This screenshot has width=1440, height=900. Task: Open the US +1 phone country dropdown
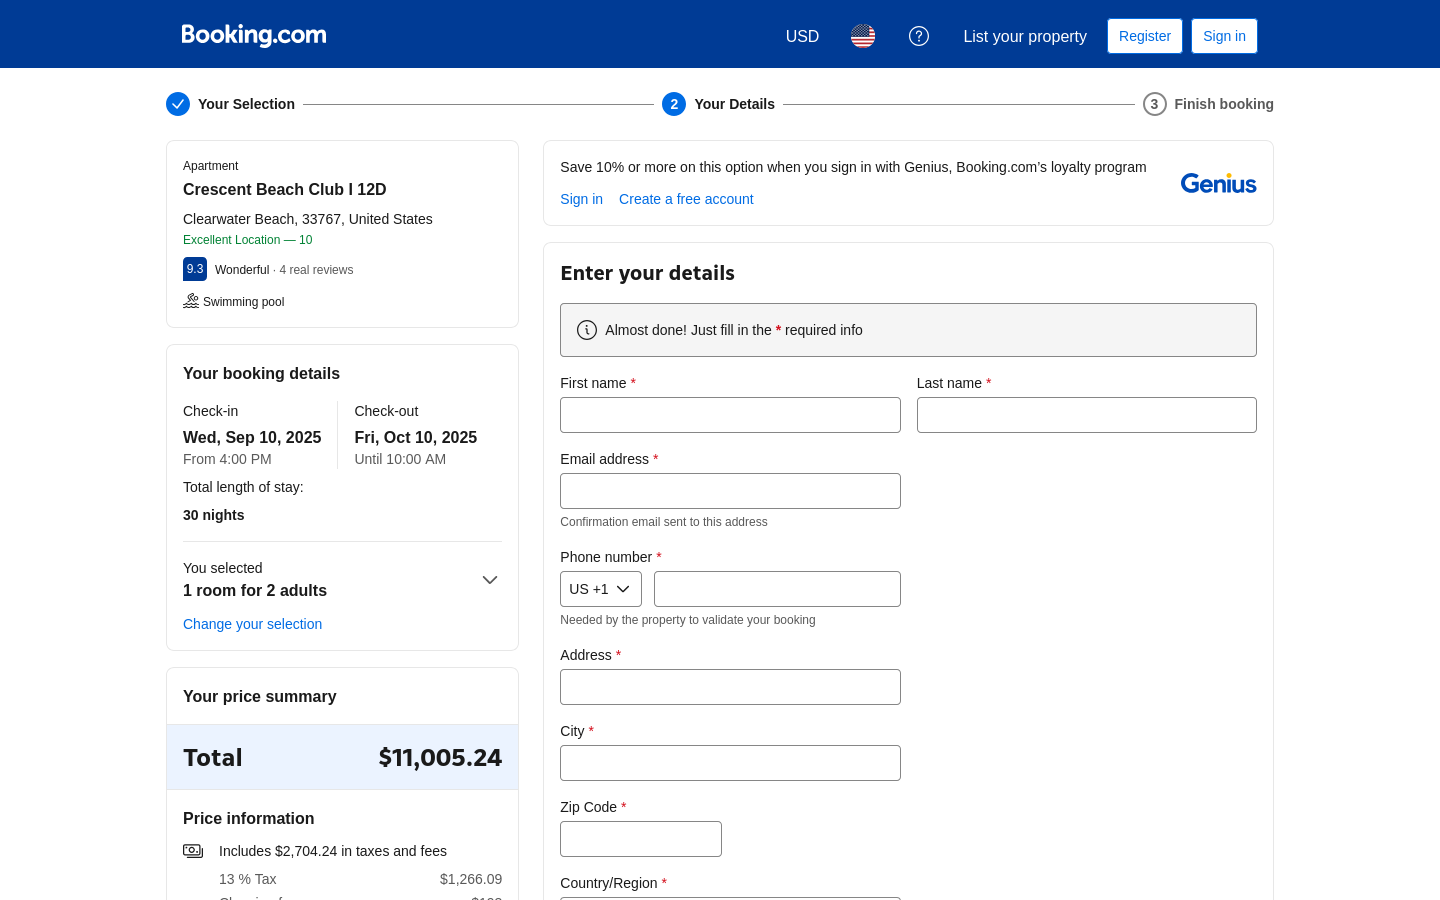(600, 589)
